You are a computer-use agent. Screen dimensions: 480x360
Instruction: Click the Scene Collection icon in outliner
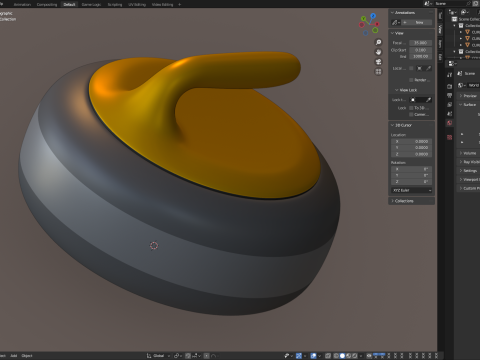tap(454, 19)
